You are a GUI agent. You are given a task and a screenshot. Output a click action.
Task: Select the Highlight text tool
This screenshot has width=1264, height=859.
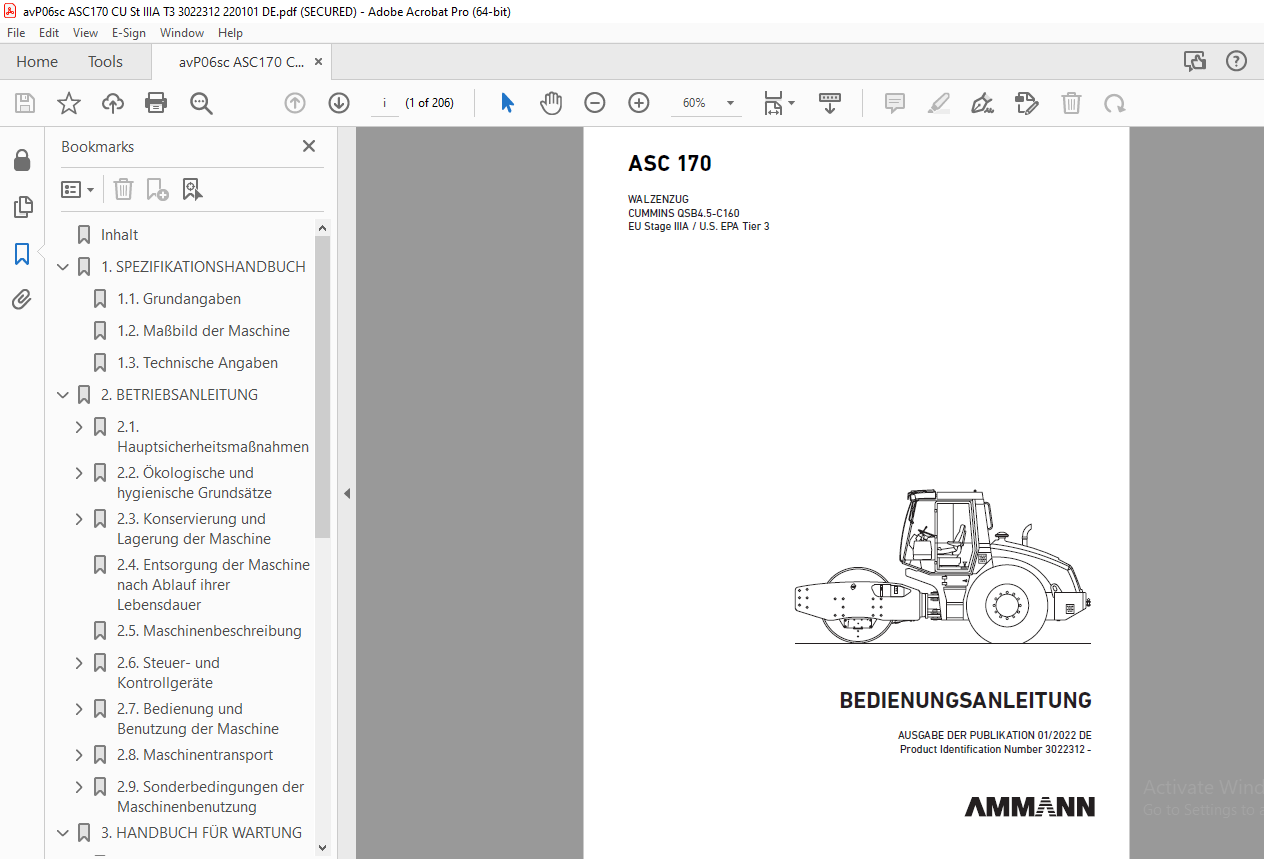939,103
